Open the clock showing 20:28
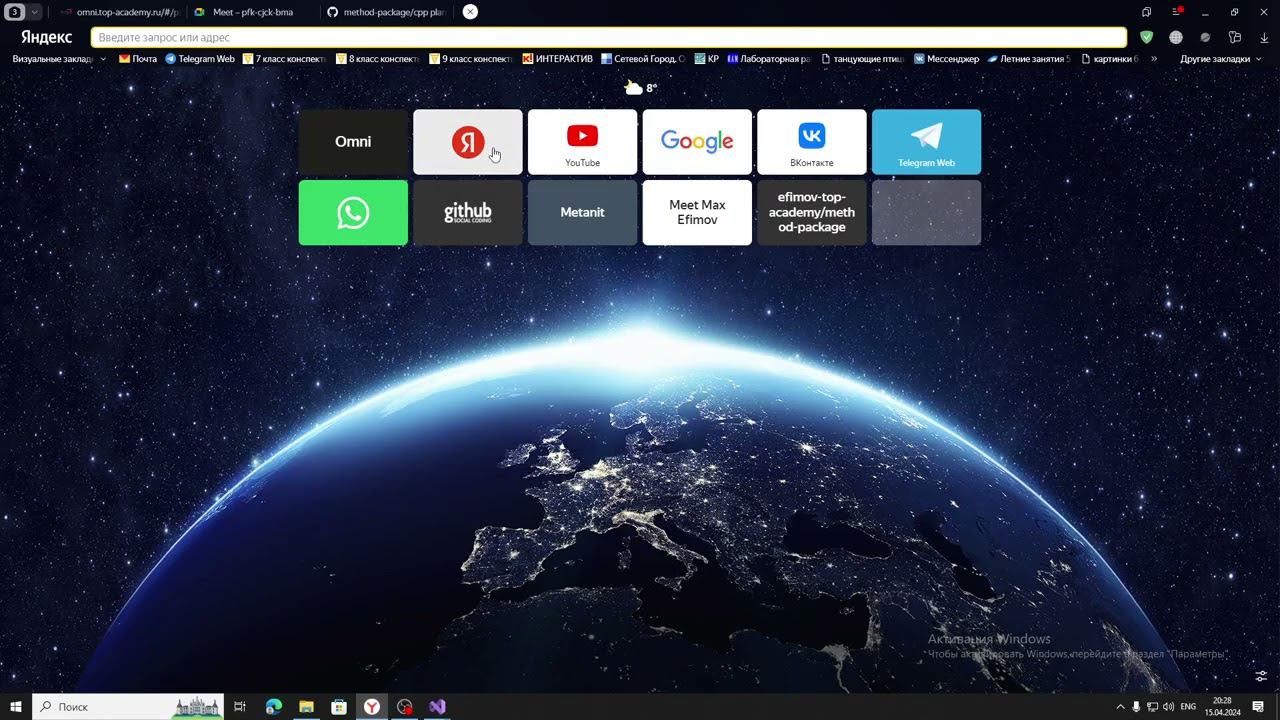The width and height of the screenshot is (1280, 720). 1221,707
